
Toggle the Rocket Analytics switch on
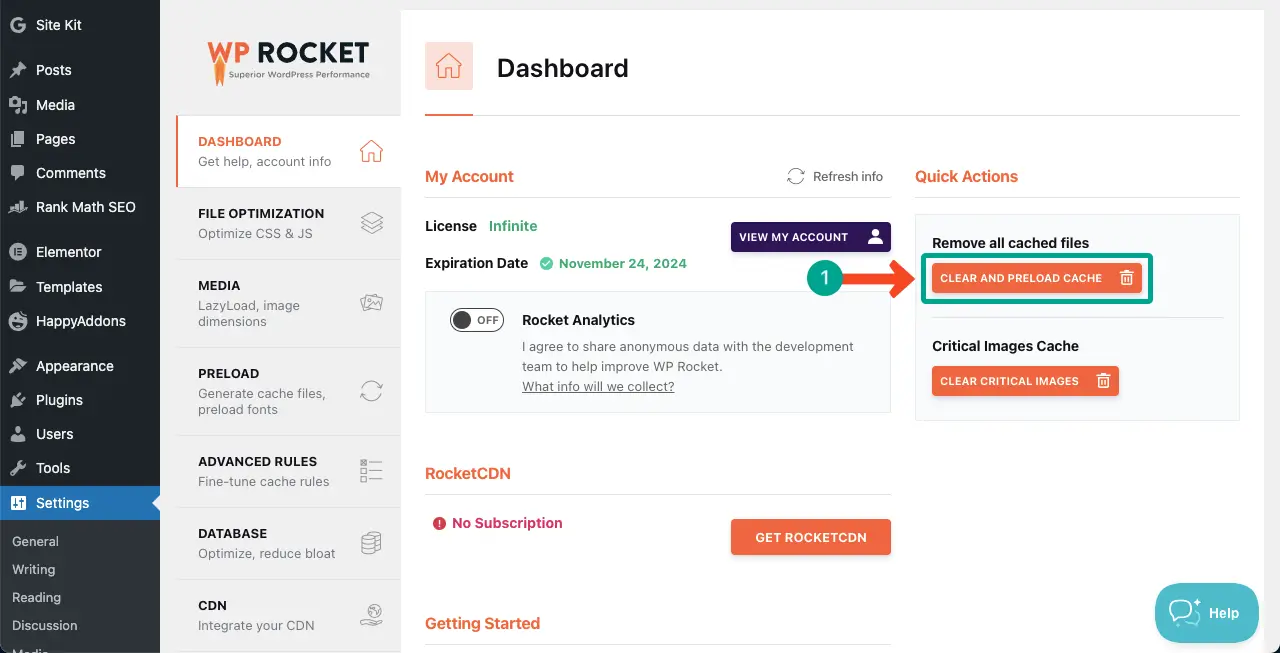click(476, 320)
